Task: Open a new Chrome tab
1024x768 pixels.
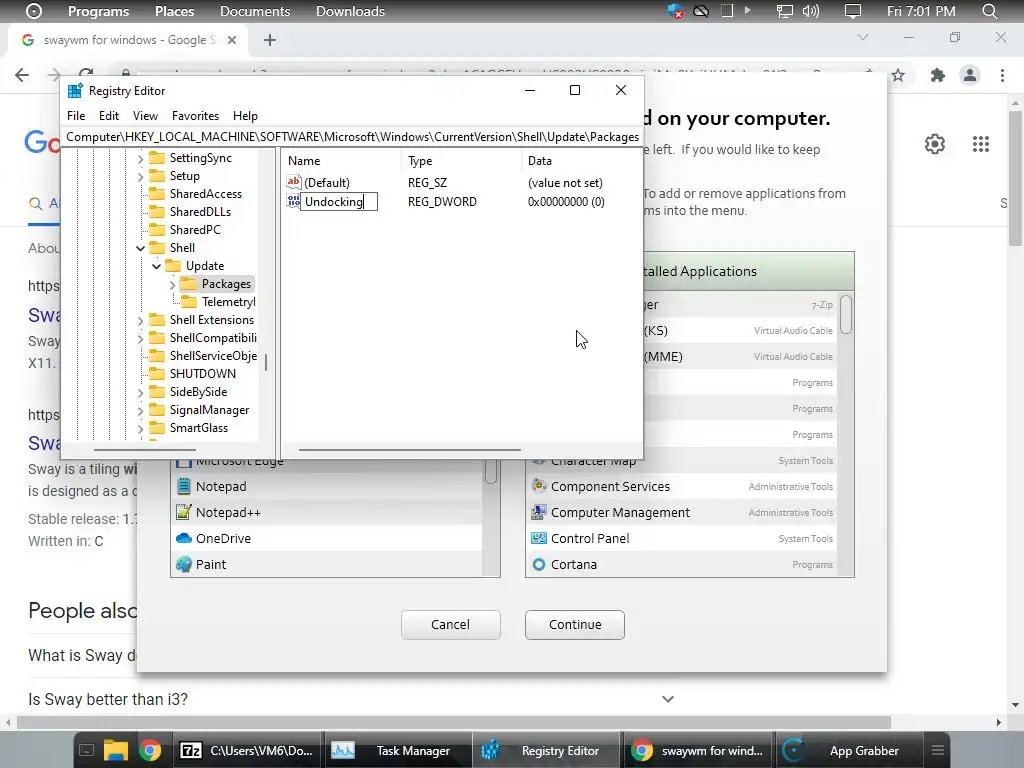Action: pos(270,40)
